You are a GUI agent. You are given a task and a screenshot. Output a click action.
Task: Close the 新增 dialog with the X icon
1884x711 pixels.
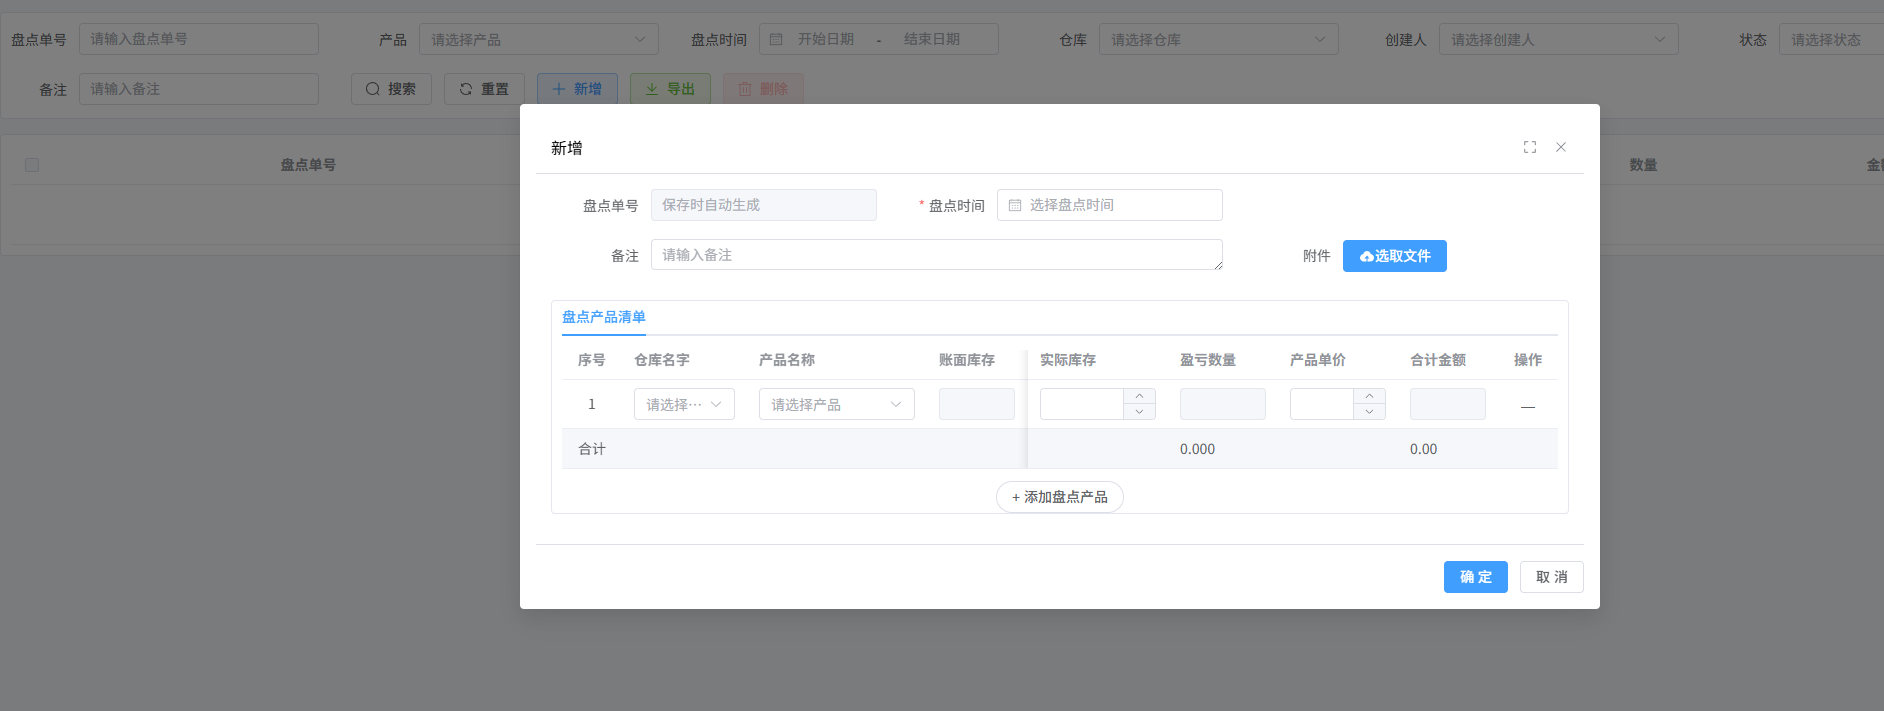click(1561, 147)
